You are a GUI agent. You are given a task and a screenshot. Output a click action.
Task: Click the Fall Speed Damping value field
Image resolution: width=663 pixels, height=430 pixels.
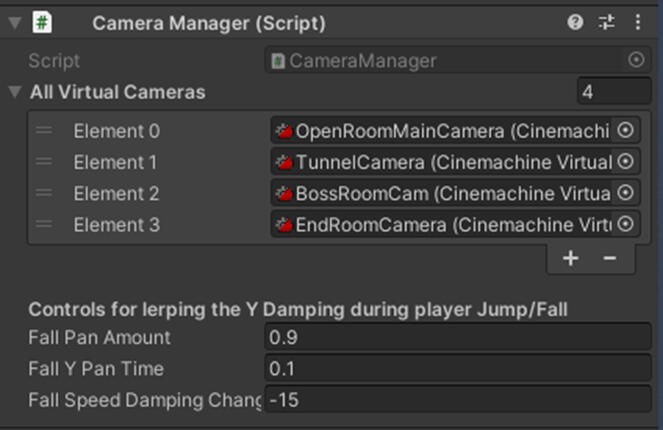tap(458, 401)
